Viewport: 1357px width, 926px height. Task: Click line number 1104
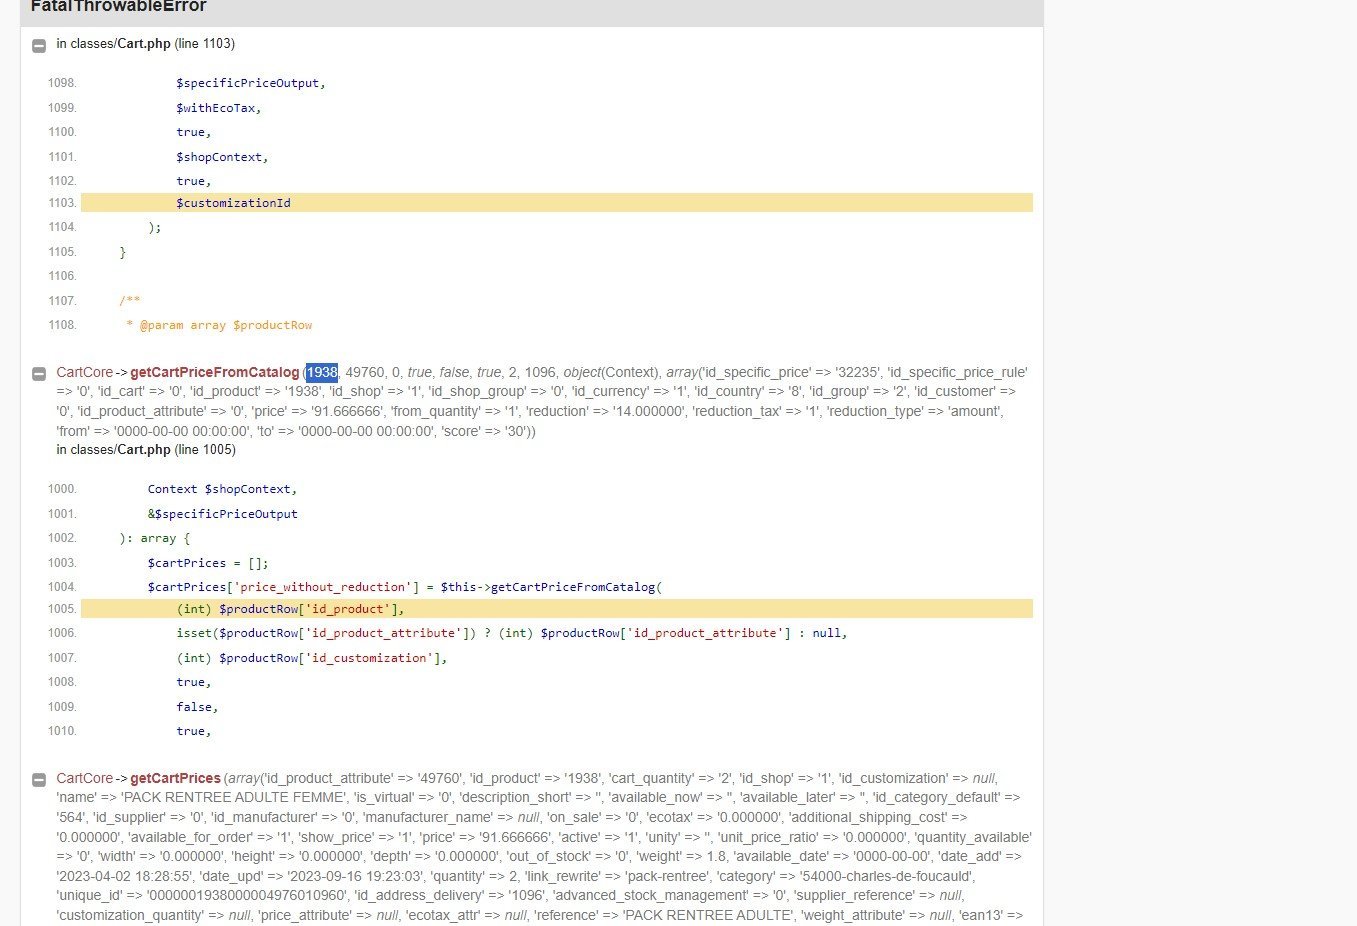[62, 227]
